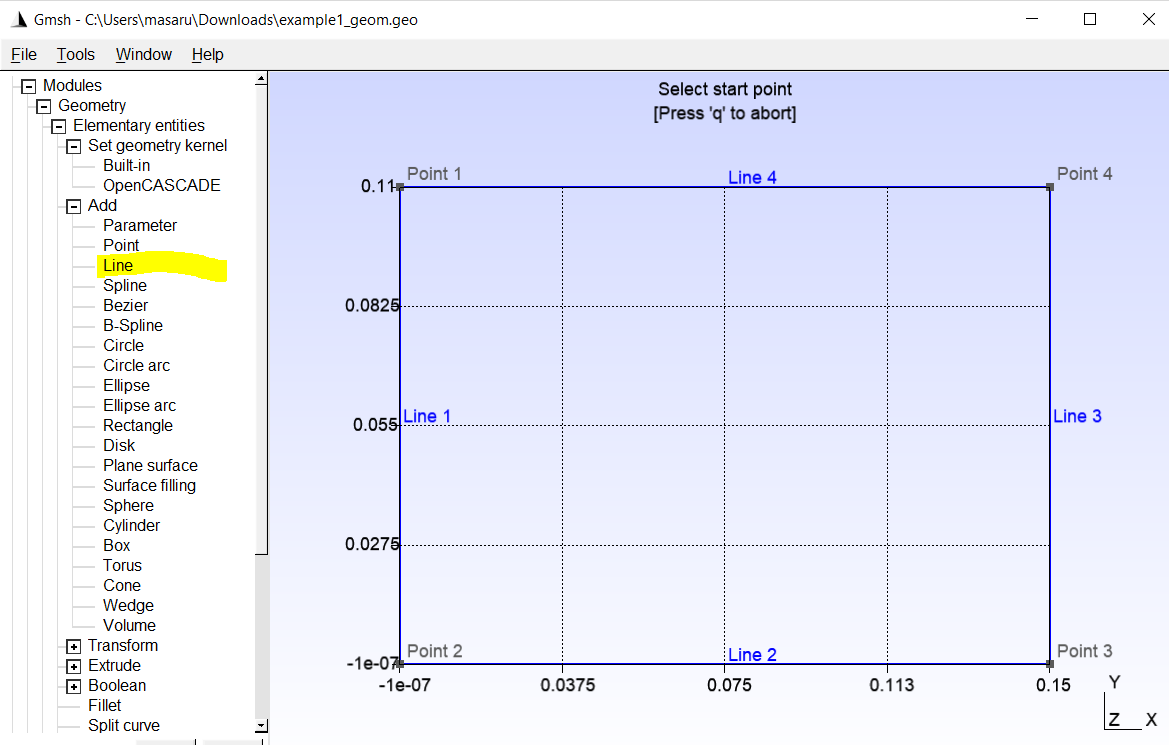This screenshot has width=1169, height=745.
Task: Collapse the Elementary entities node
Action: (x=58, y=126)
